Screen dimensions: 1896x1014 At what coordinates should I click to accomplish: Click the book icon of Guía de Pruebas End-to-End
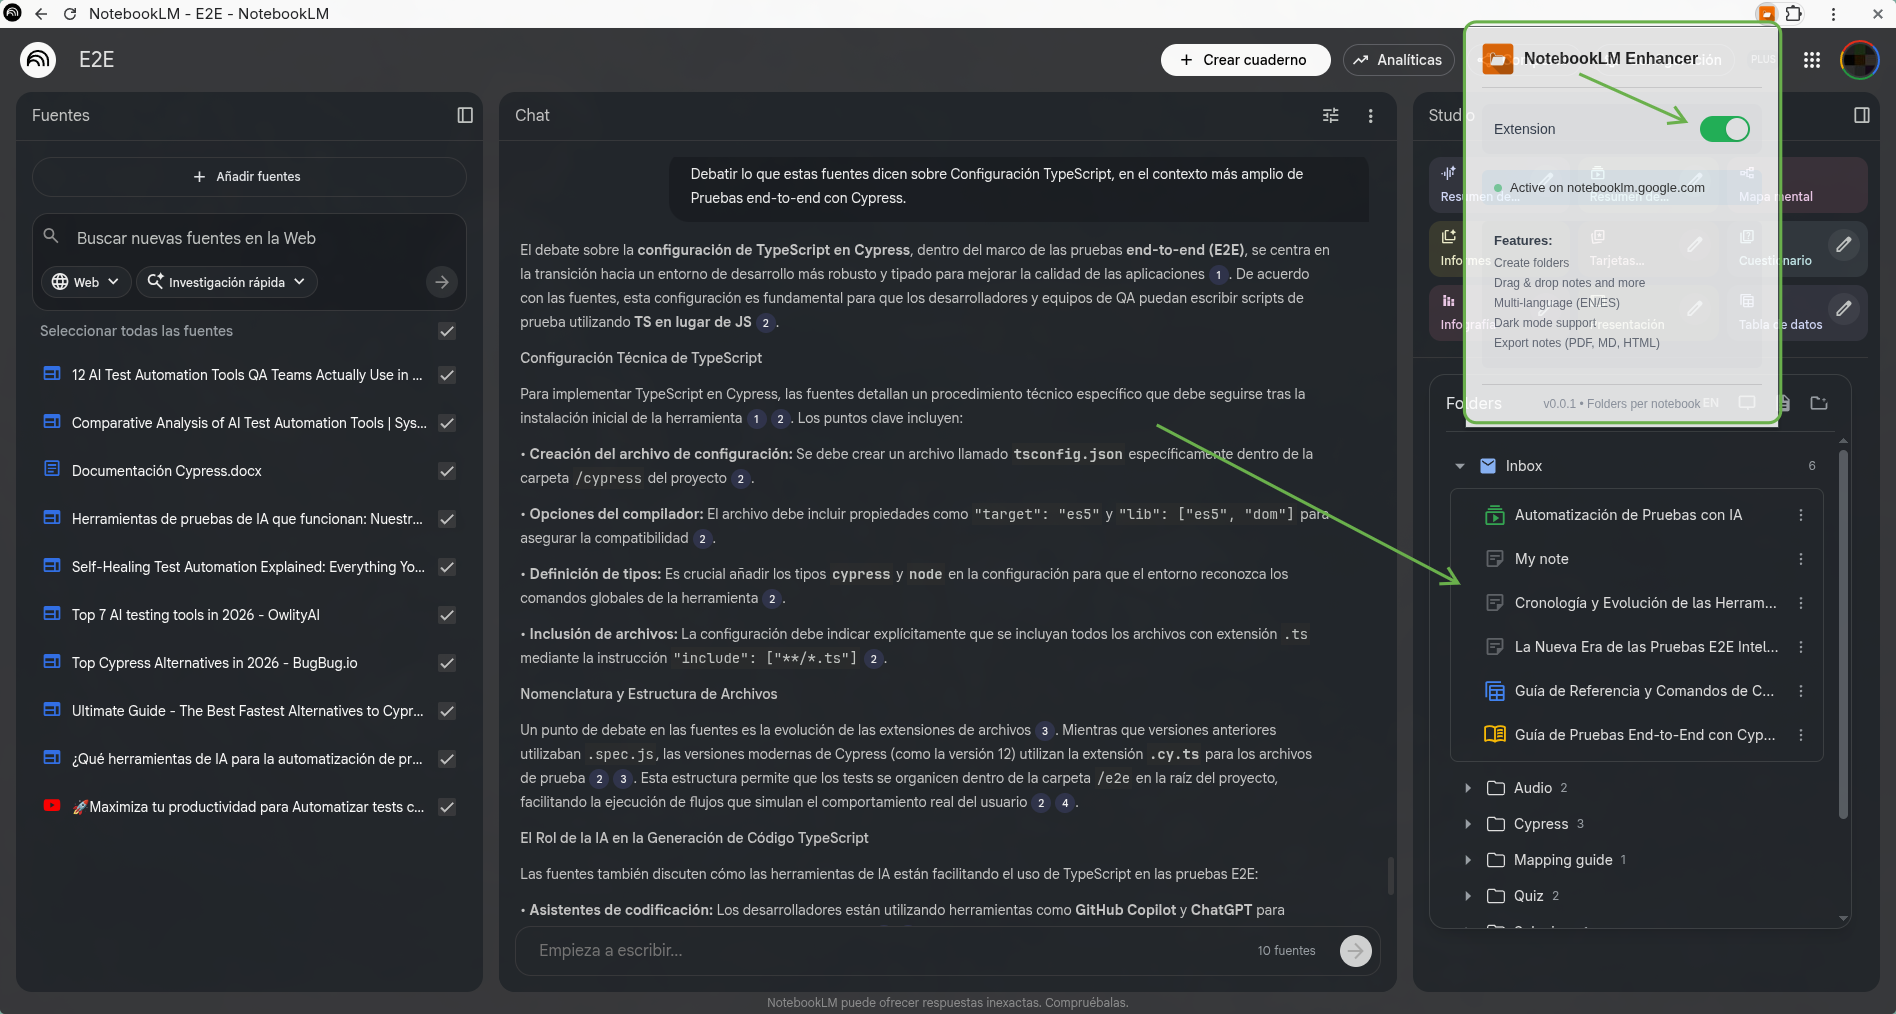(x=1495, y=735)
